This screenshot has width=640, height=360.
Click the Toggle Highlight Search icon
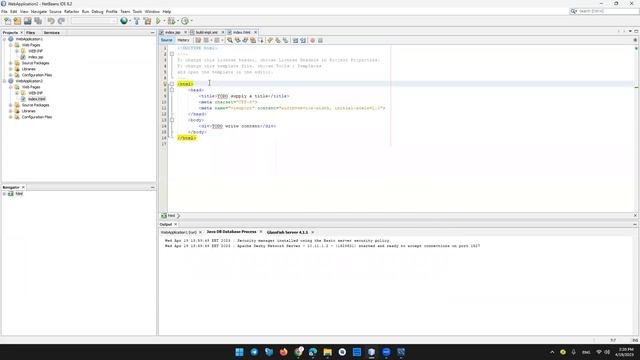coord(253,40)
